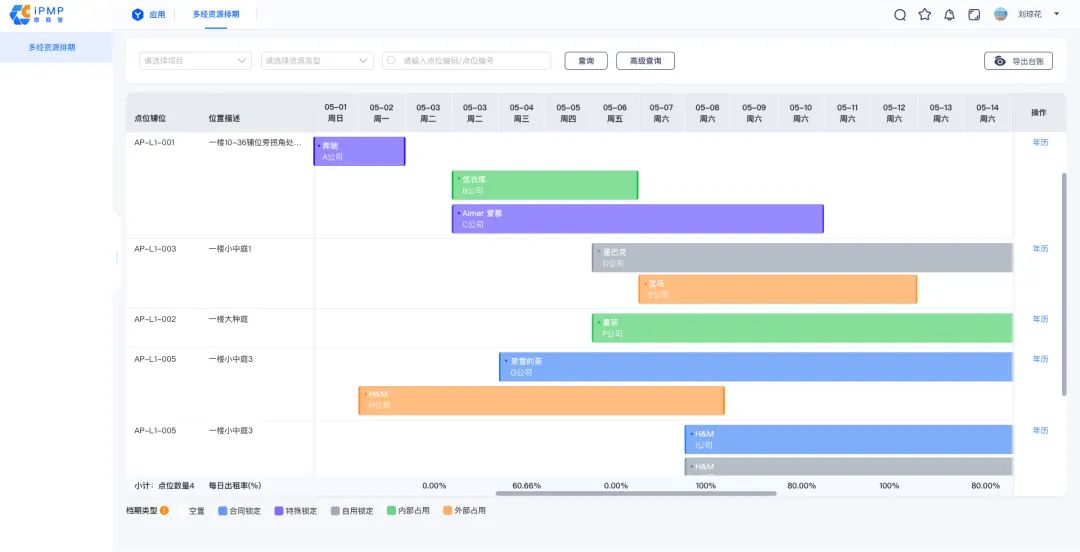1080x552 pixels.
Task: Click the search magnifier icon in top bar
Action: (x=900, y=15)
